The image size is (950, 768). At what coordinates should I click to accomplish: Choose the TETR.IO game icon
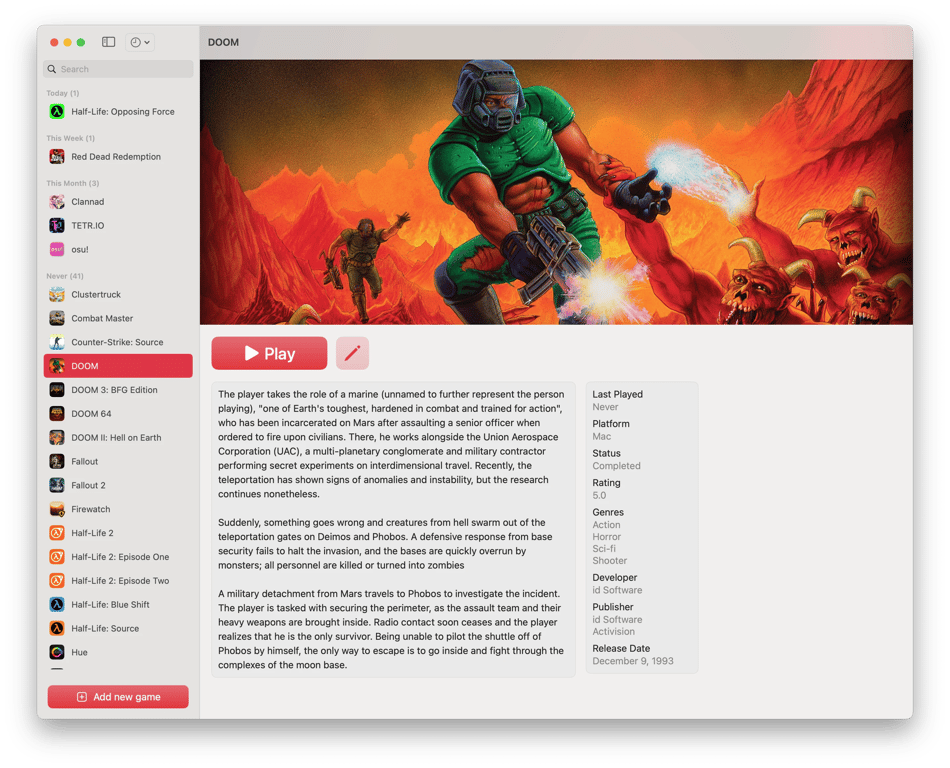57,225
